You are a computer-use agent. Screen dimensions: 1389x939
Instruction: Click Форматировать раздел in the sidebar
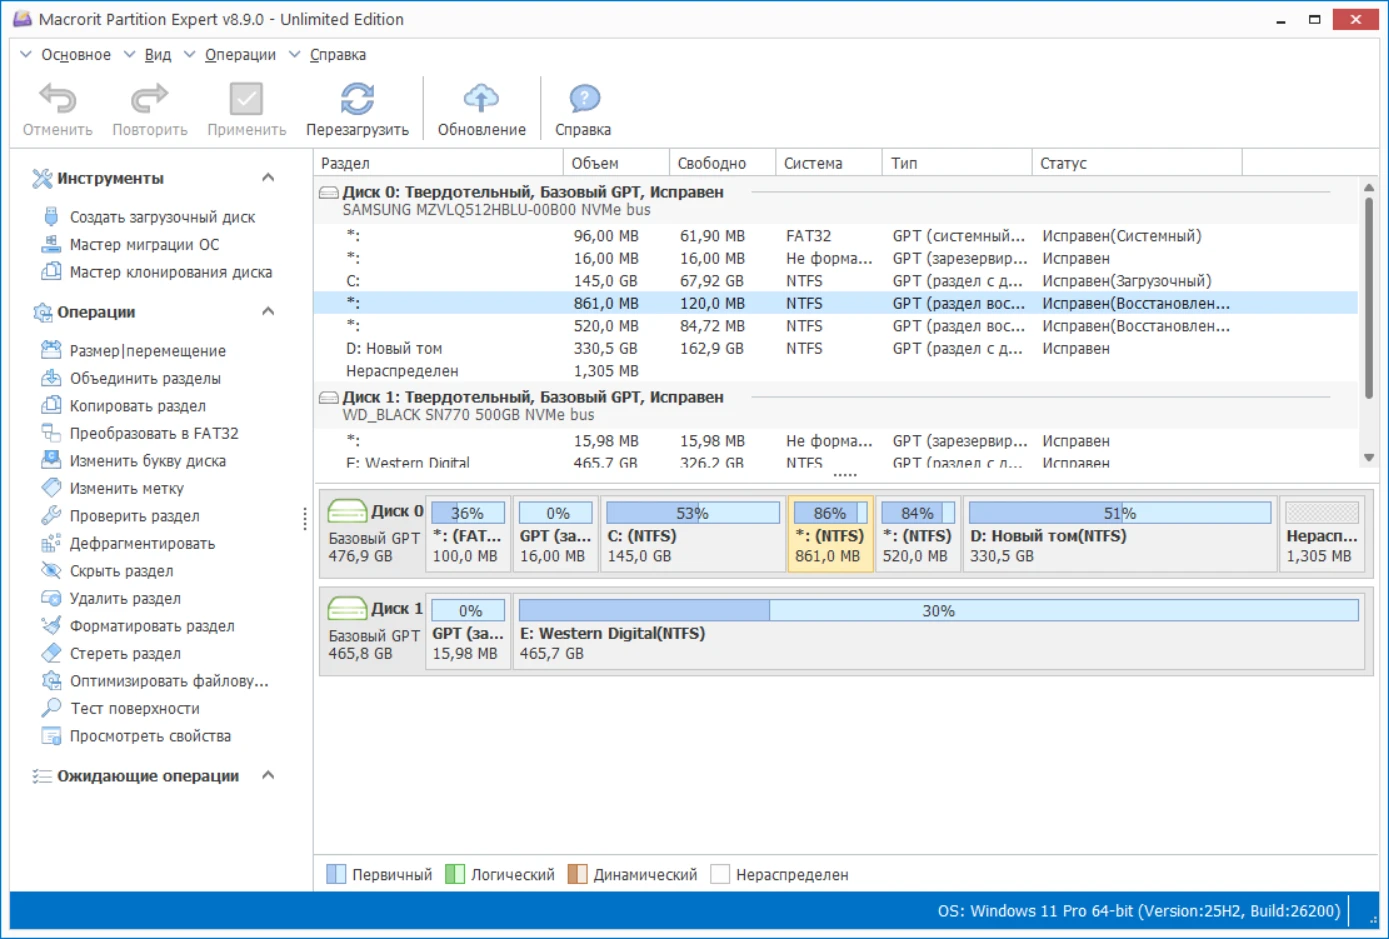(152, 627)
